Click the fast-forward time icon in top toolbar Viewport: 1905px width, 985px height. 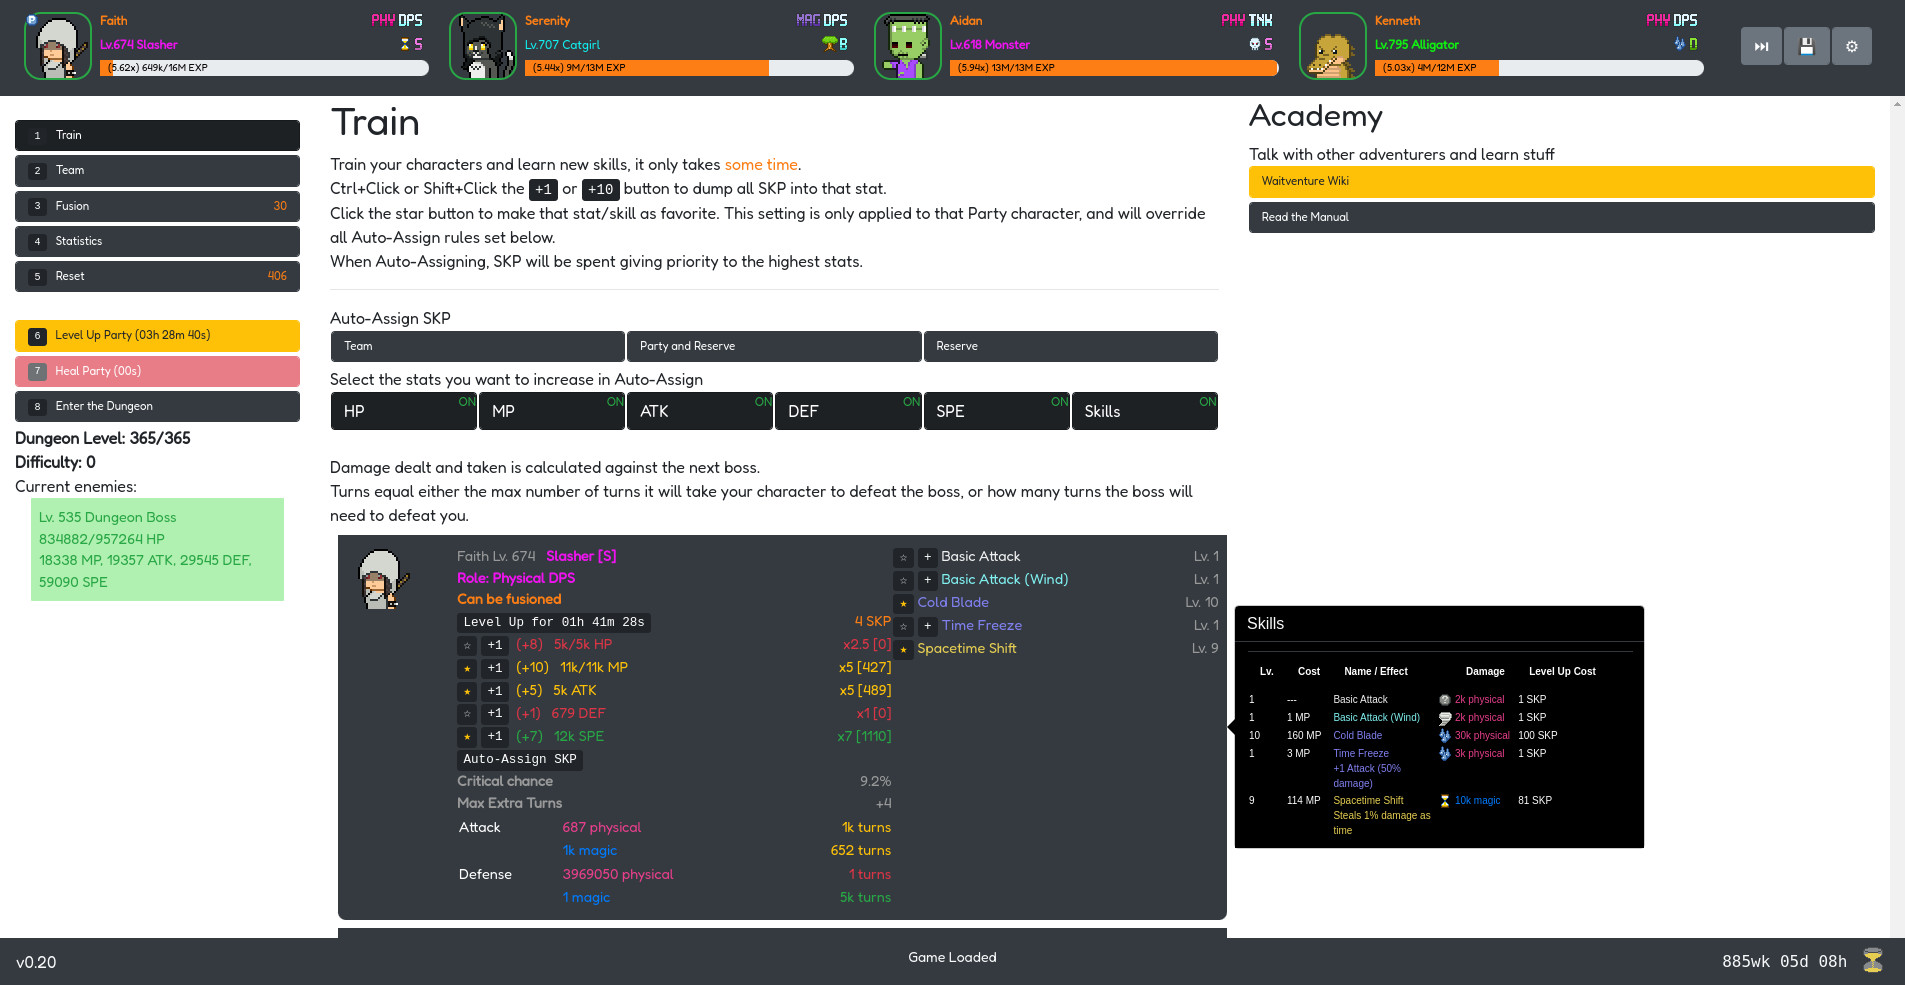click(1761, 45)
